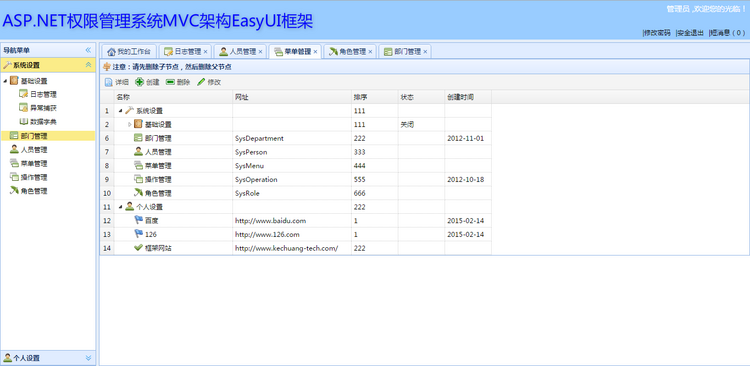This screenshot has height=366, width=750.
Task: Sort by the 状态 column header
Action: [x=421, y=97]
